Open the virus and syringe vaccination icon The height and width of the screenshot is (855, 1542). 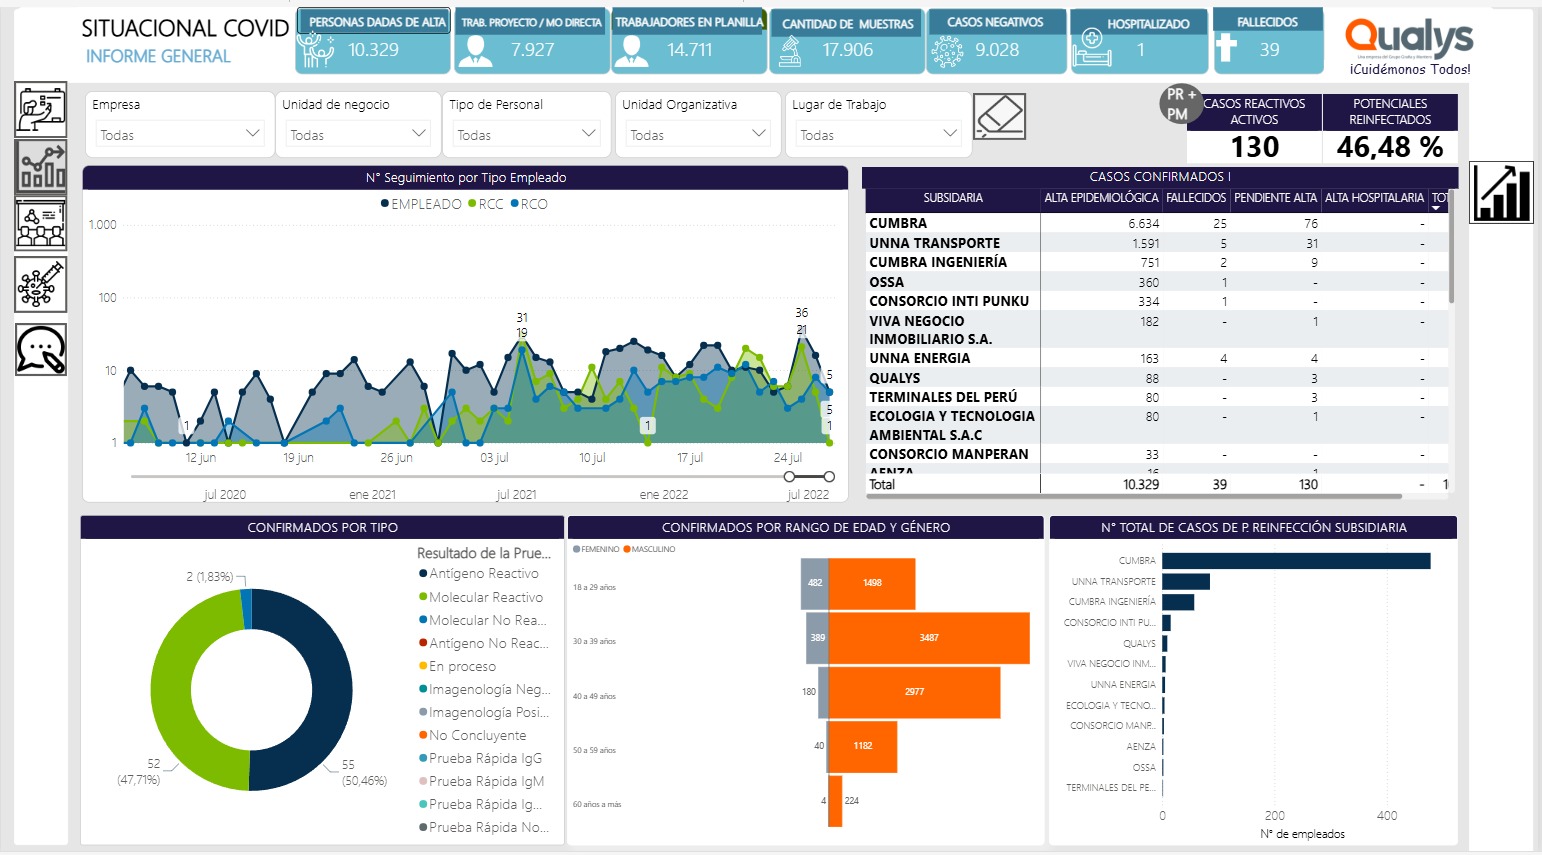point(41,285)
